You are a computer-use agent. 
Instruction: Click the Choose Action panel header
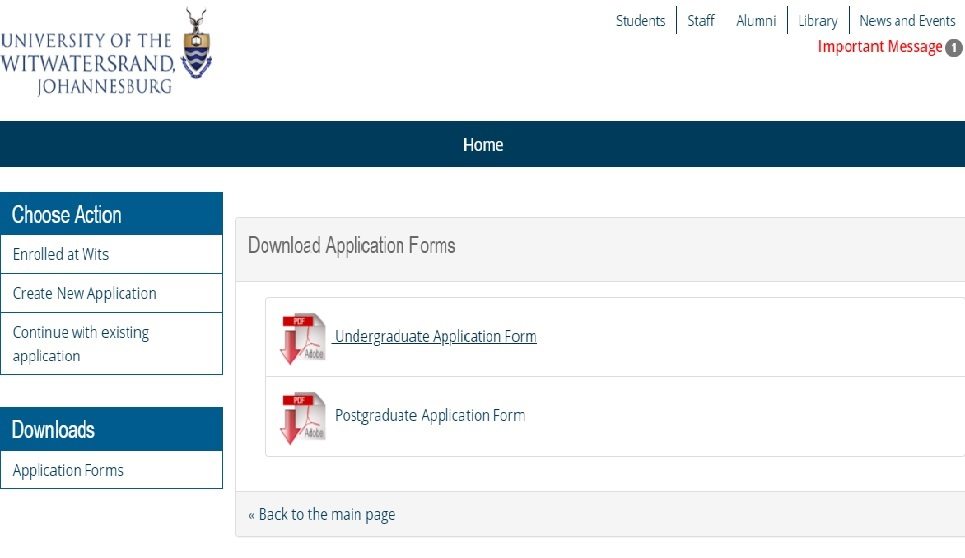pos(111,214)
